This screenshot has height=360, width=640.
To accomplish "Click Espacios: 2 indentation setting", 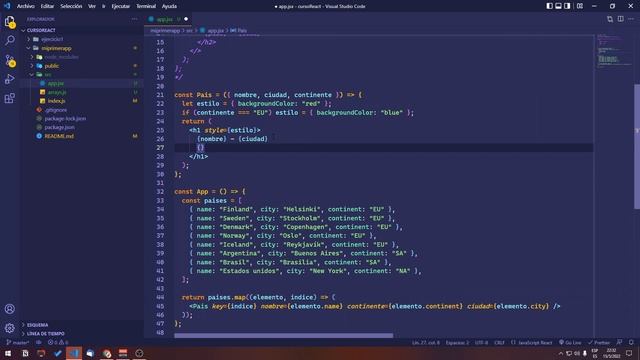I will click(x=457, y=342).
